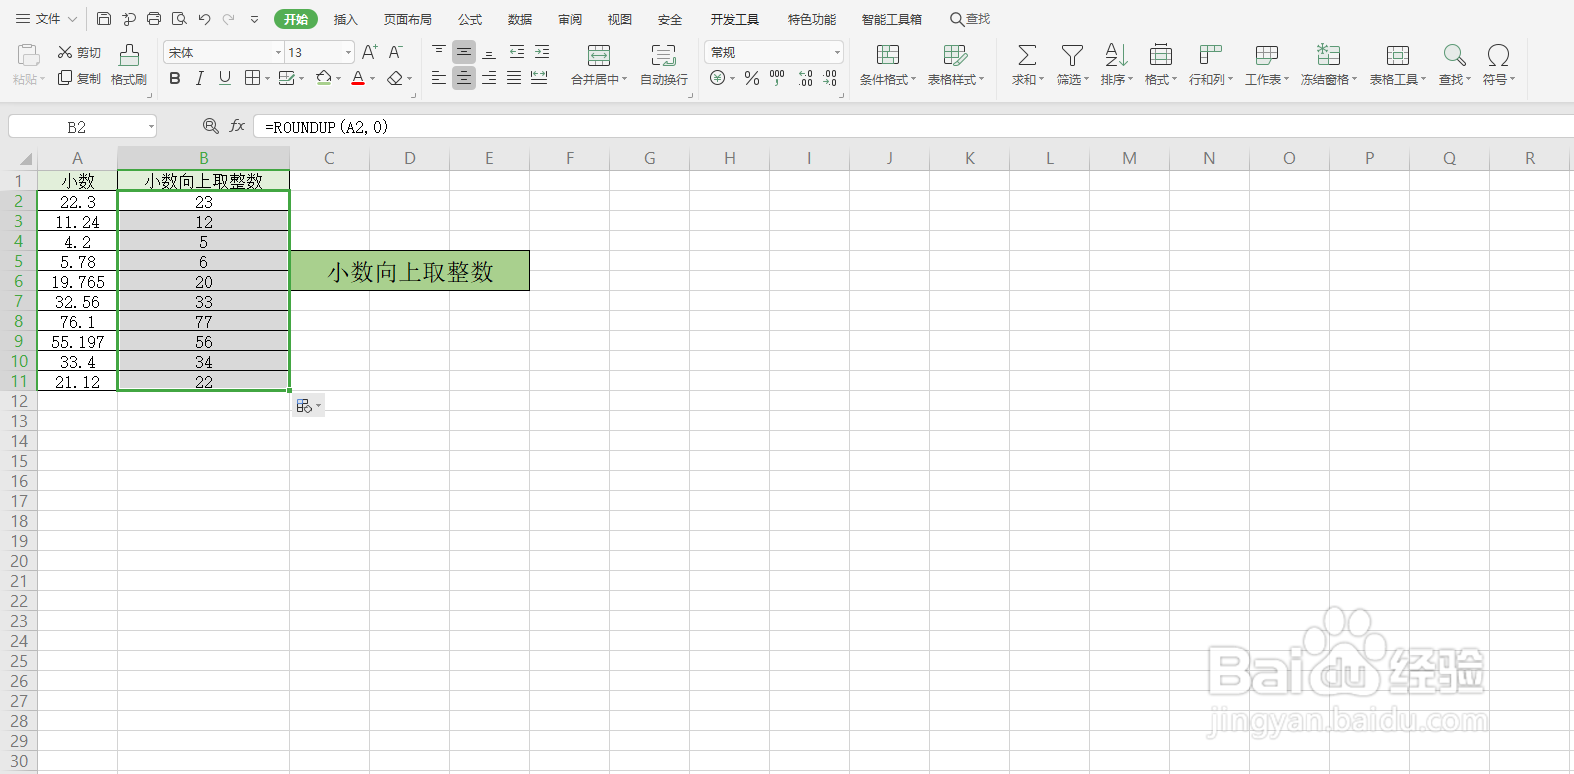Increase indent of cell contents
The image size is (1574, 774).
[x=542, y=52]
